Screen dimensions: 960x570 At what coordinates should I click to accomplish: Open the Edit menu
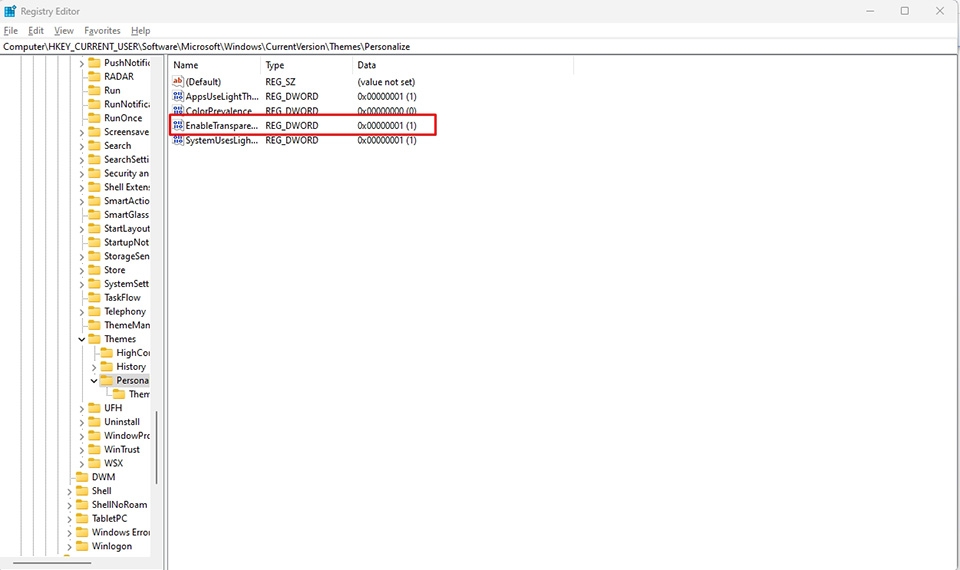[36, 31]
